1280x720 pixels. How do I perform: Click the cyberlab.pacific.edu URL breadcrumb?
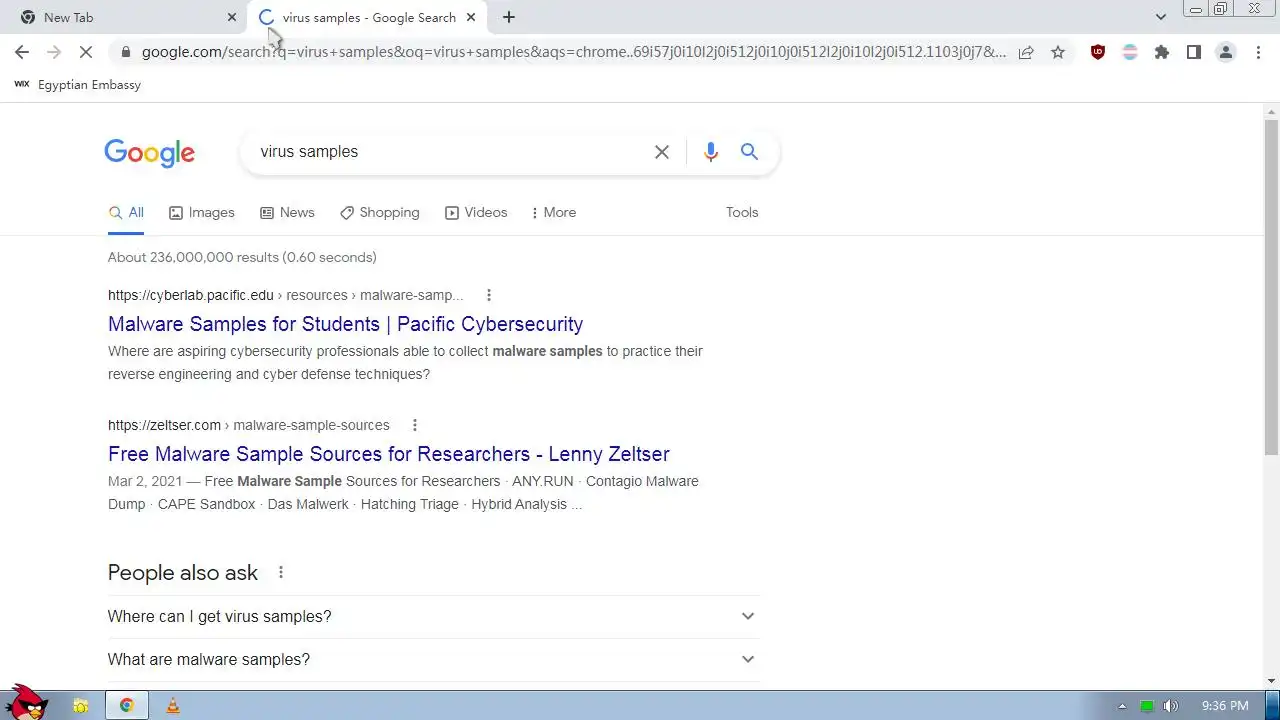point(286,295)
